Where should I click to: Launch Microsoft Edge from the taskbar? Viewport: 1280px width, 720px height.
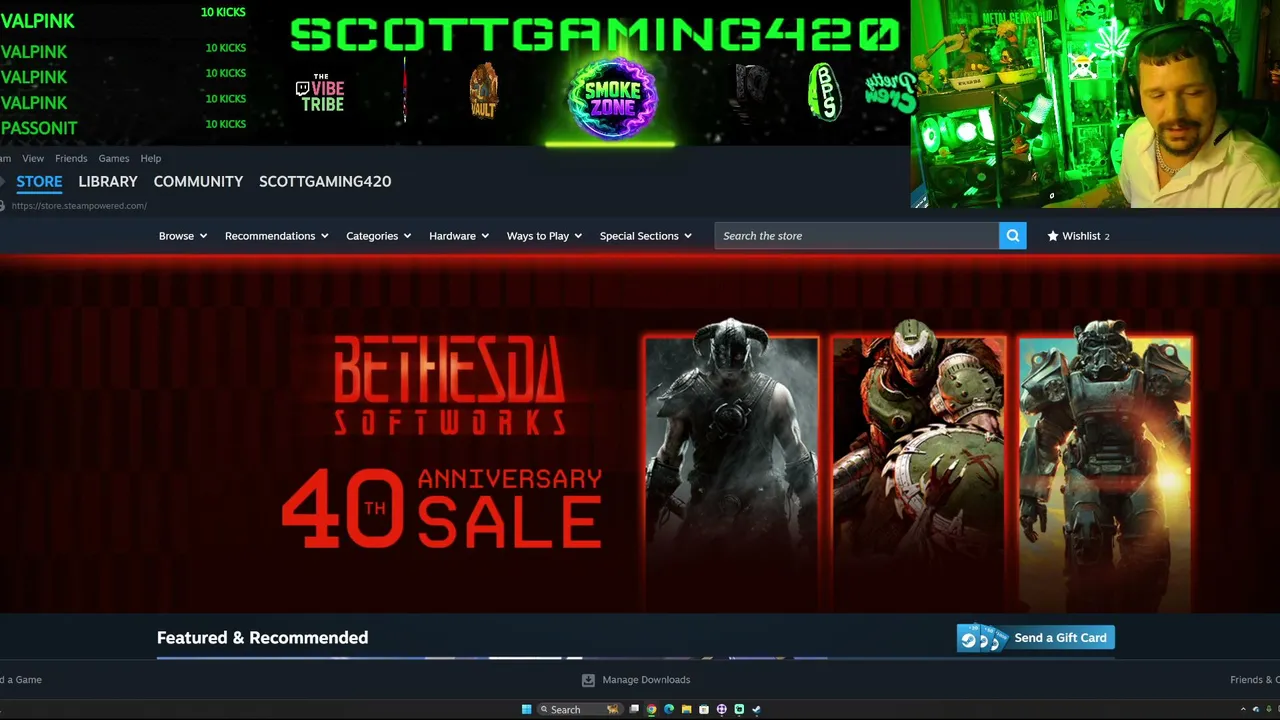[669, 709]
